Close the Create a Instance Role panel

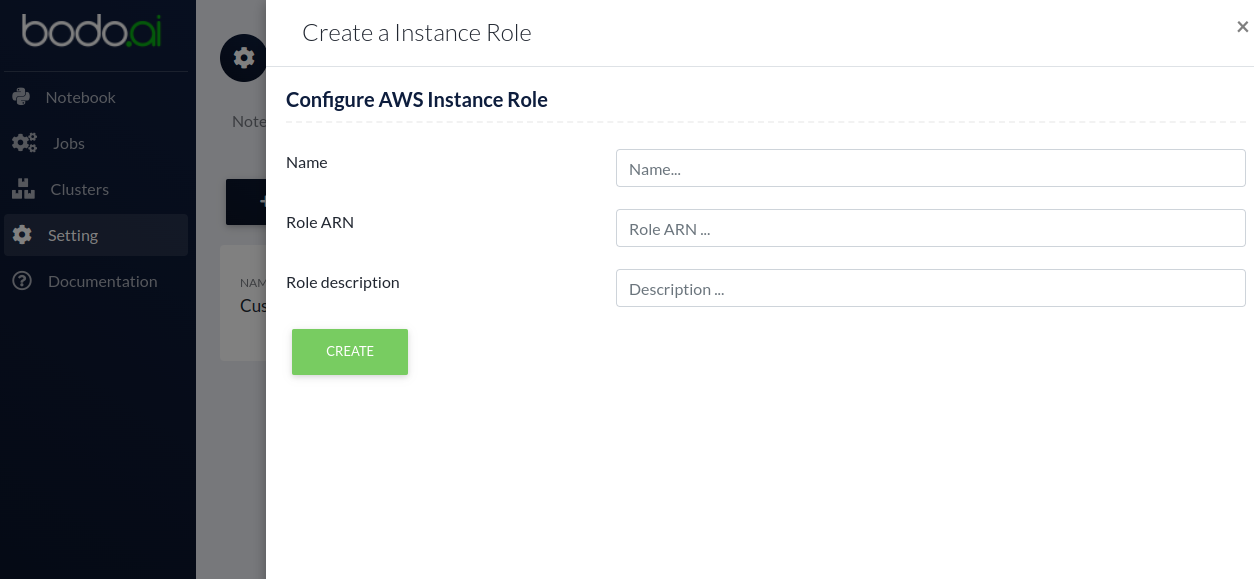click(x=1242, y=28)
